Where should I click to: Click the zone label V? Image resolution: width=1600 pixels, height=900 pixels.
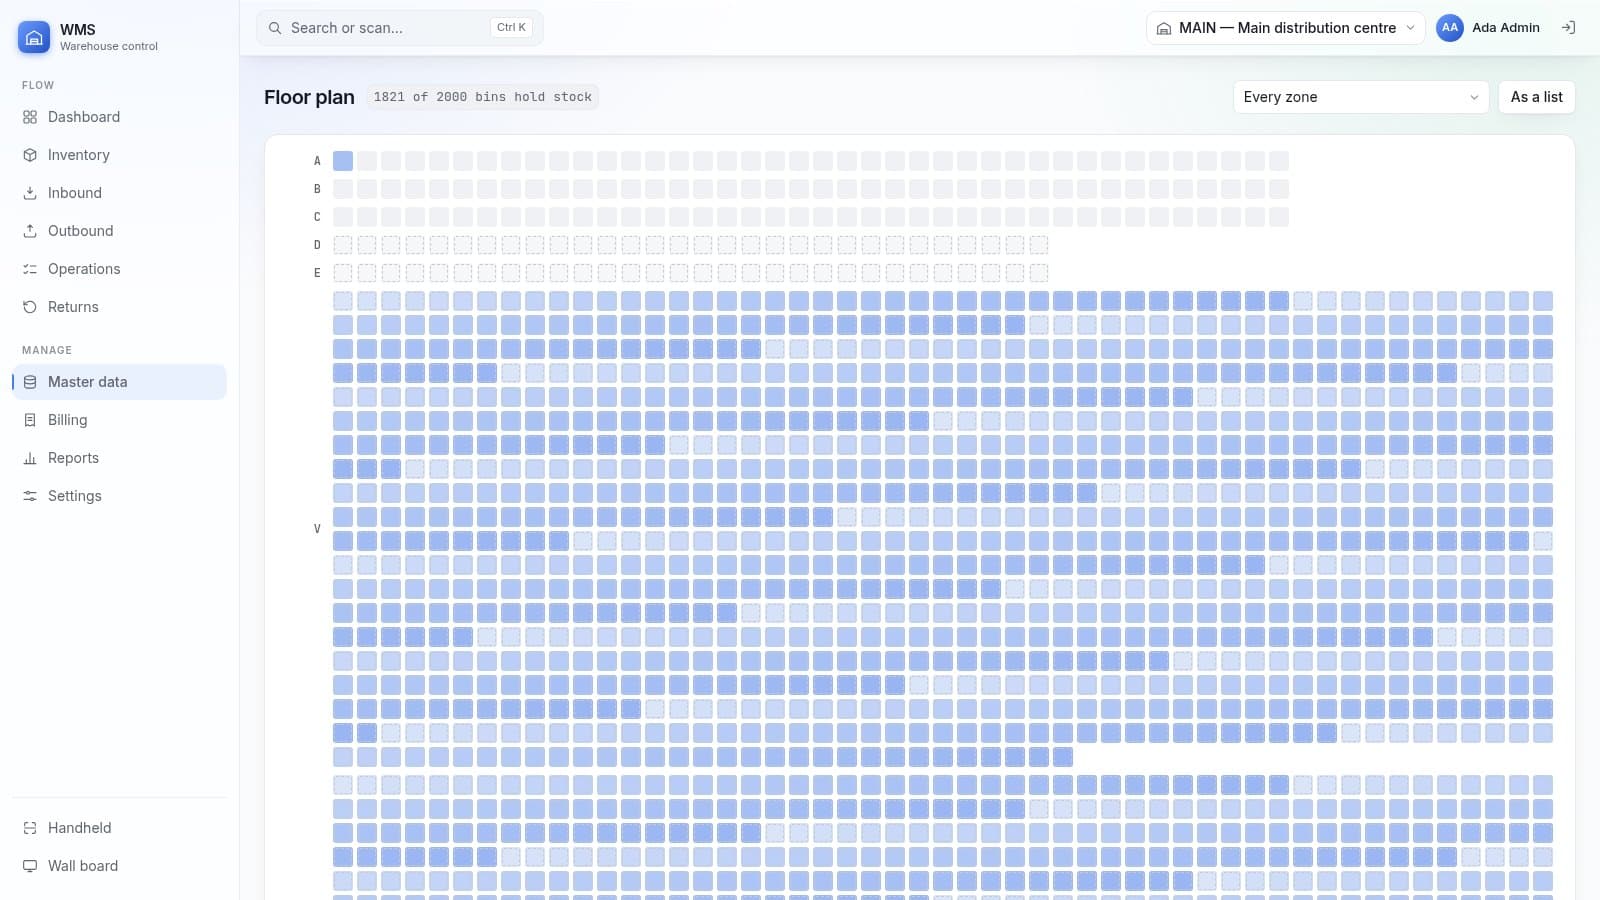click(317, 529)
